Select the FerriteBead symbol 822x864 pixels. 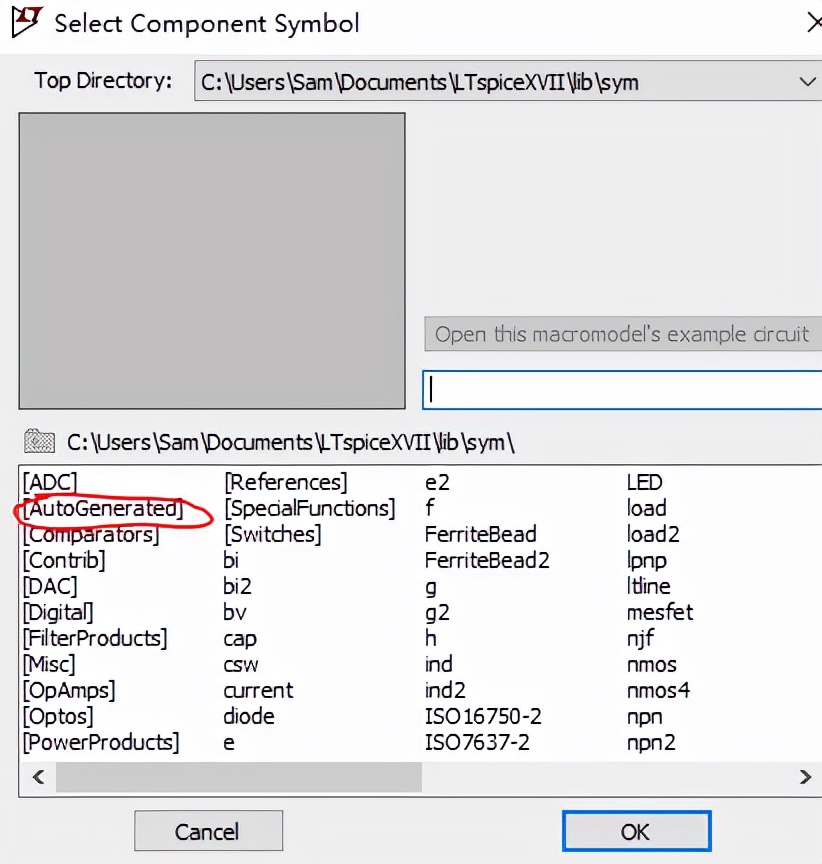pos(480,534)
